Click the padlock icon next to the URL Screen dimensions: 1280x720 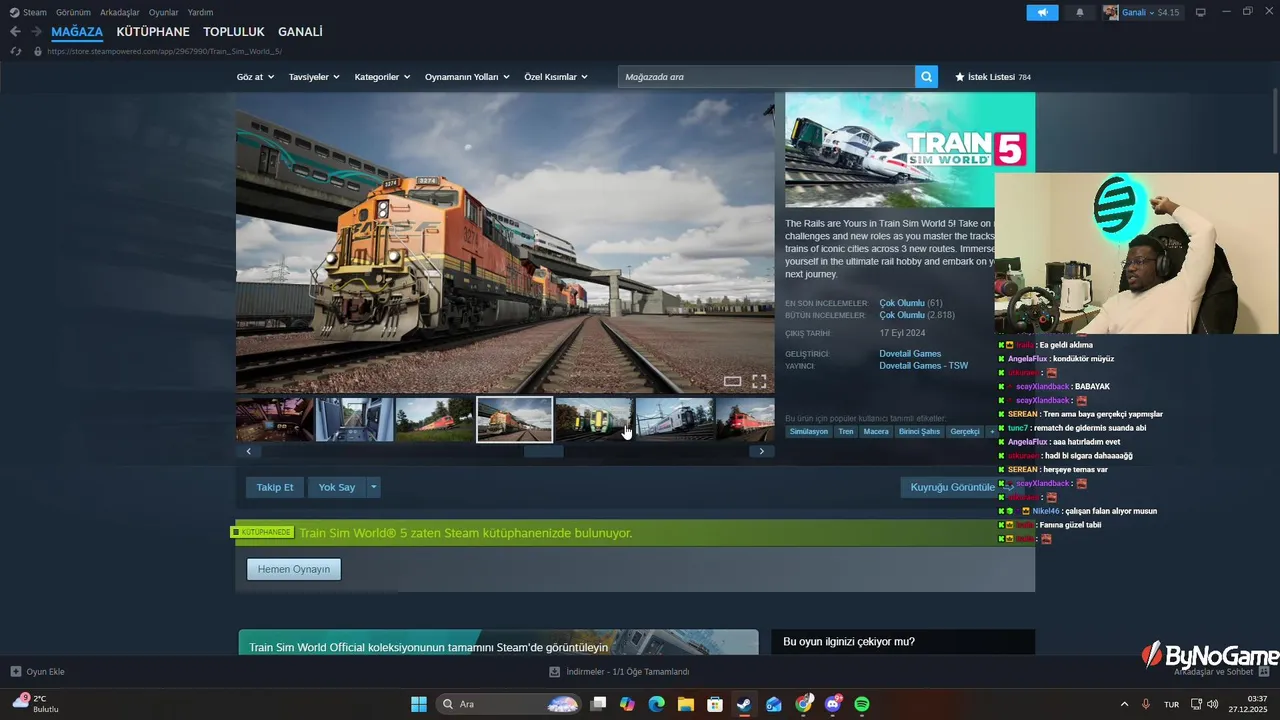[38, 51]
